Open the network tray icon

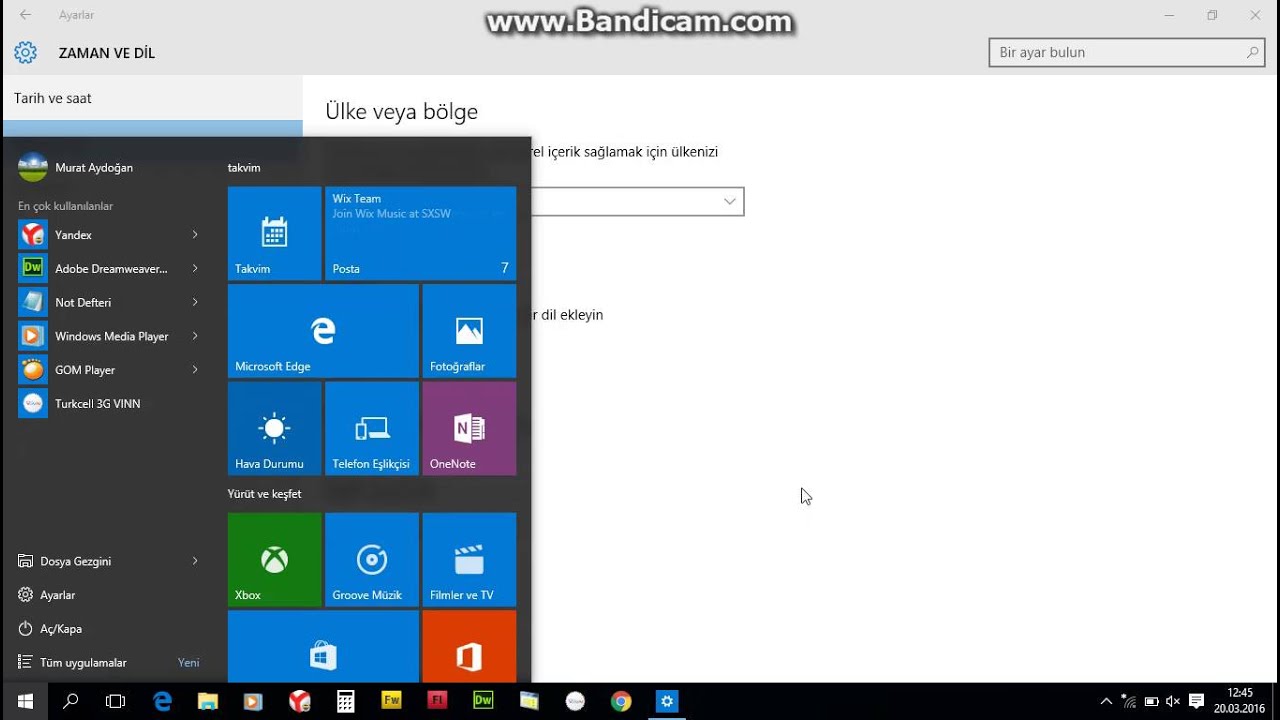tap(1129, 701)
